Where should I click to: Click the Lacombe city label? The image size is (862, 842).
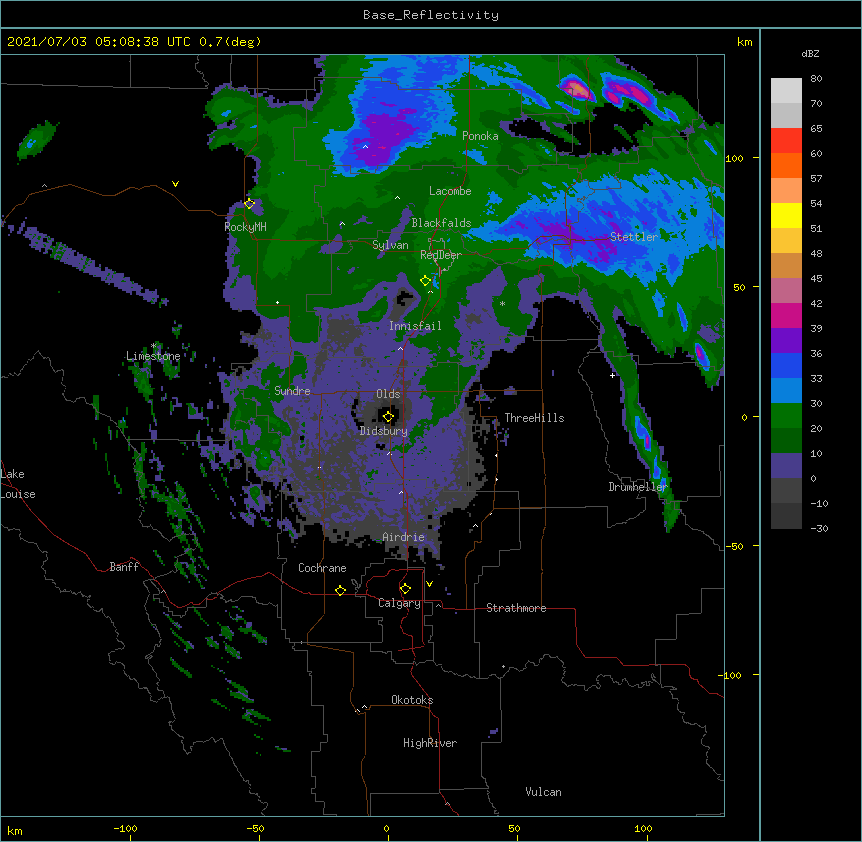(x=450, y=191)
